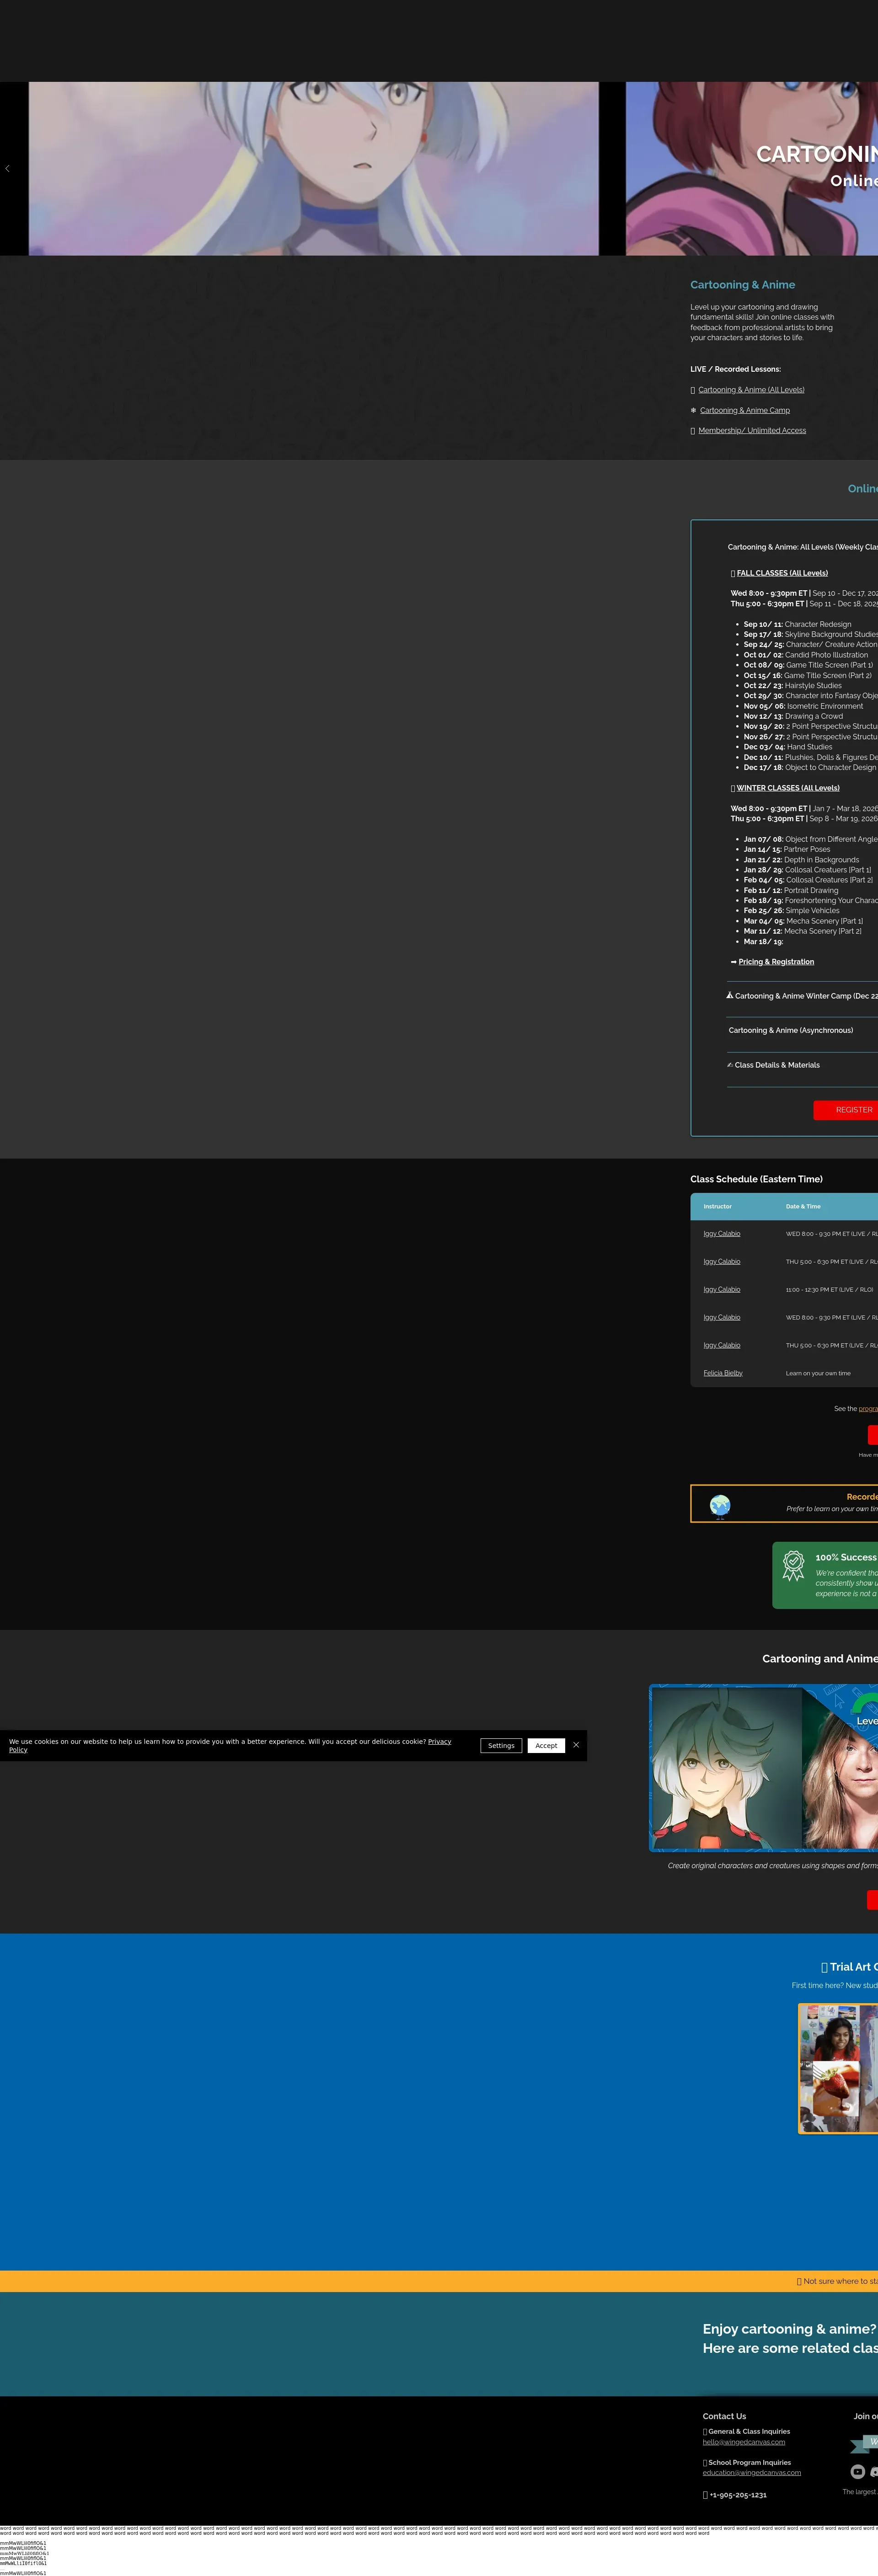Expand Class Details & Materials accordion
Viewport: 878px width, 2576px height.
(777, 1065)
